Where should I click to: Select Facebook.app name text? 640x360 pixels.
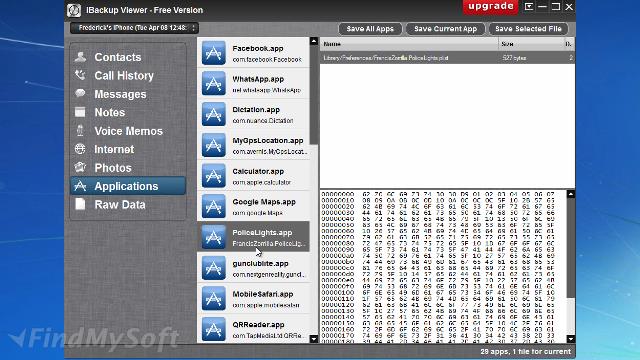click(258, 48)
